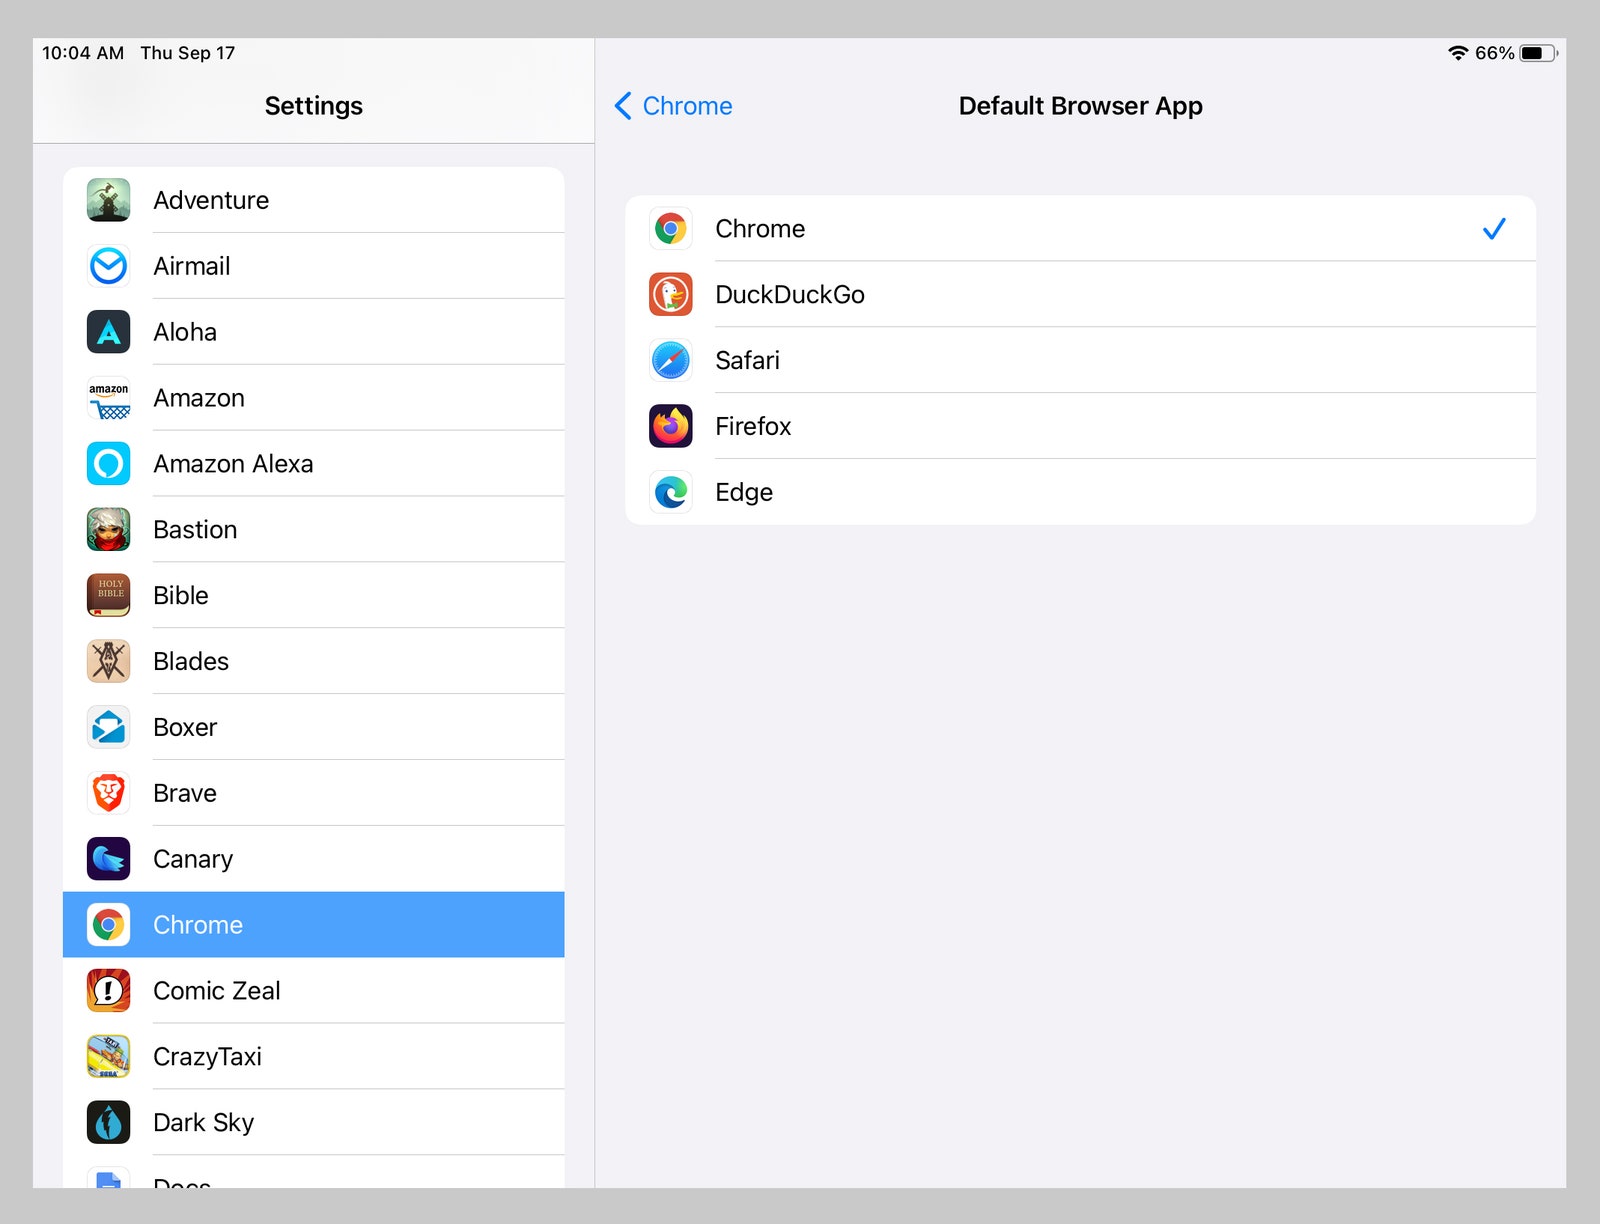Image resolution: width=1600 pixels, height=1224 pixels.
Task: Select the Firefox browser icon
Action: [670, 426]
